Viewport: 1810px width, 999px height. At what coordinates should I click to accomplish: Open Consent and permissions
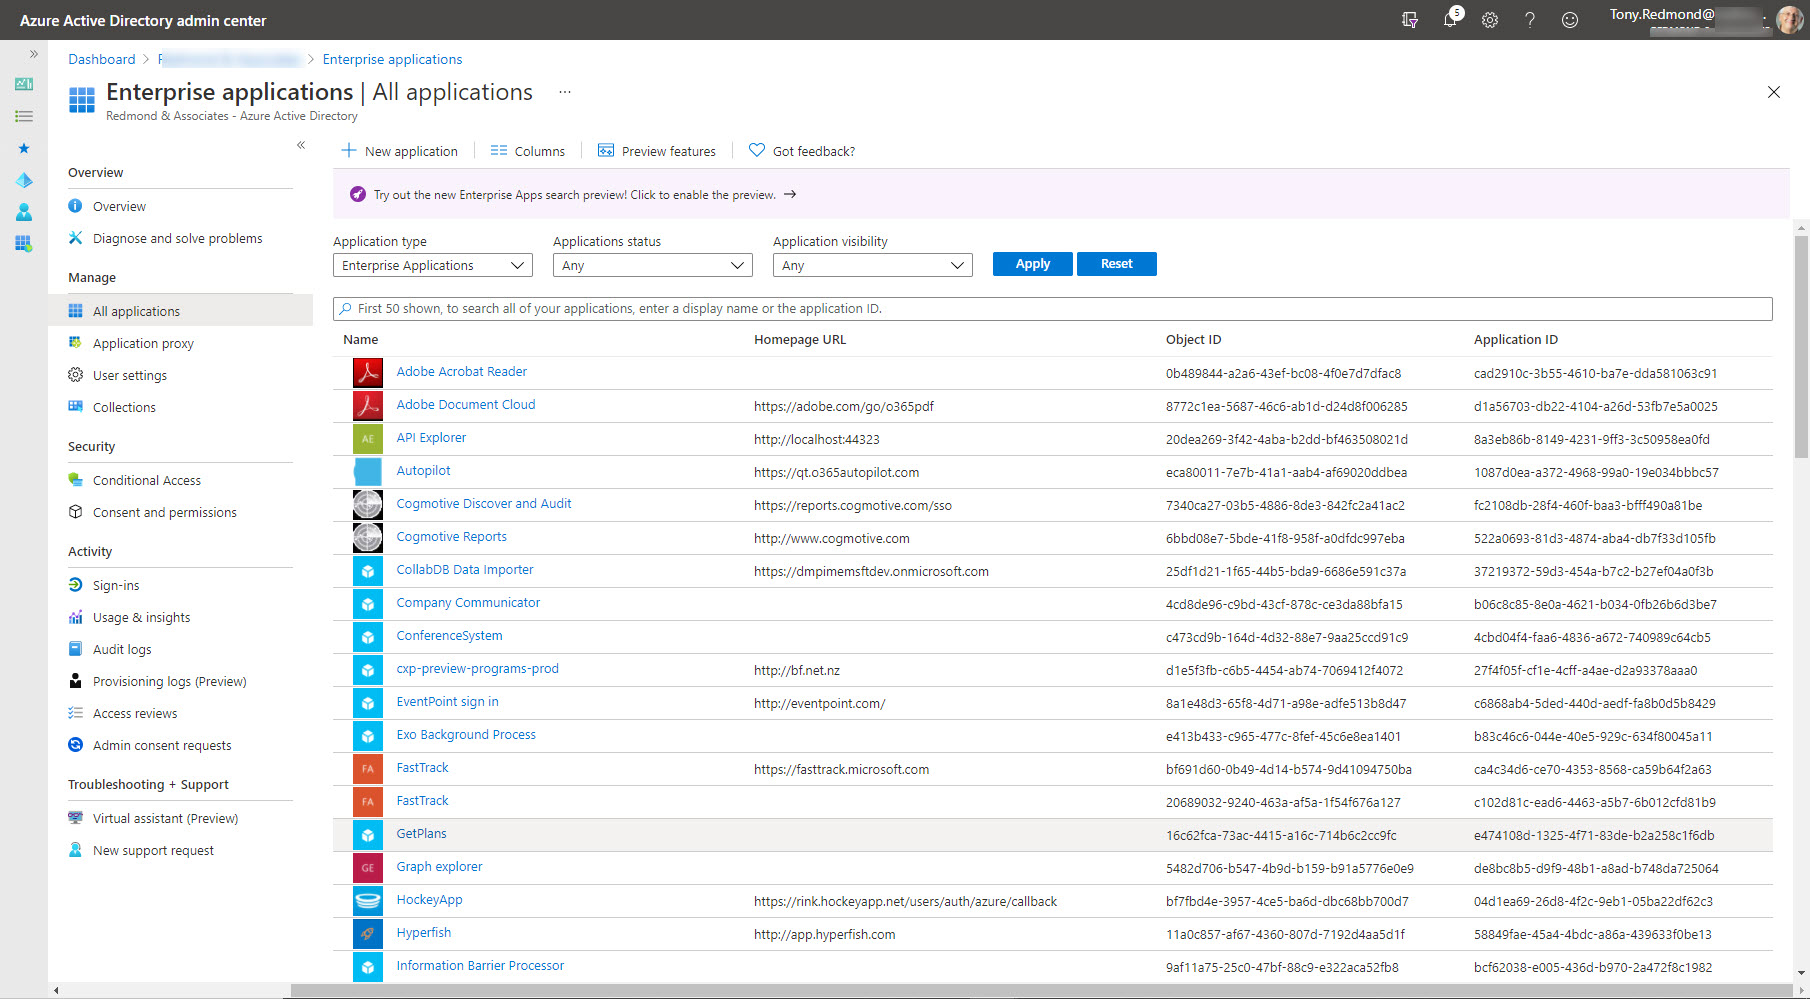tap(165, 512)
